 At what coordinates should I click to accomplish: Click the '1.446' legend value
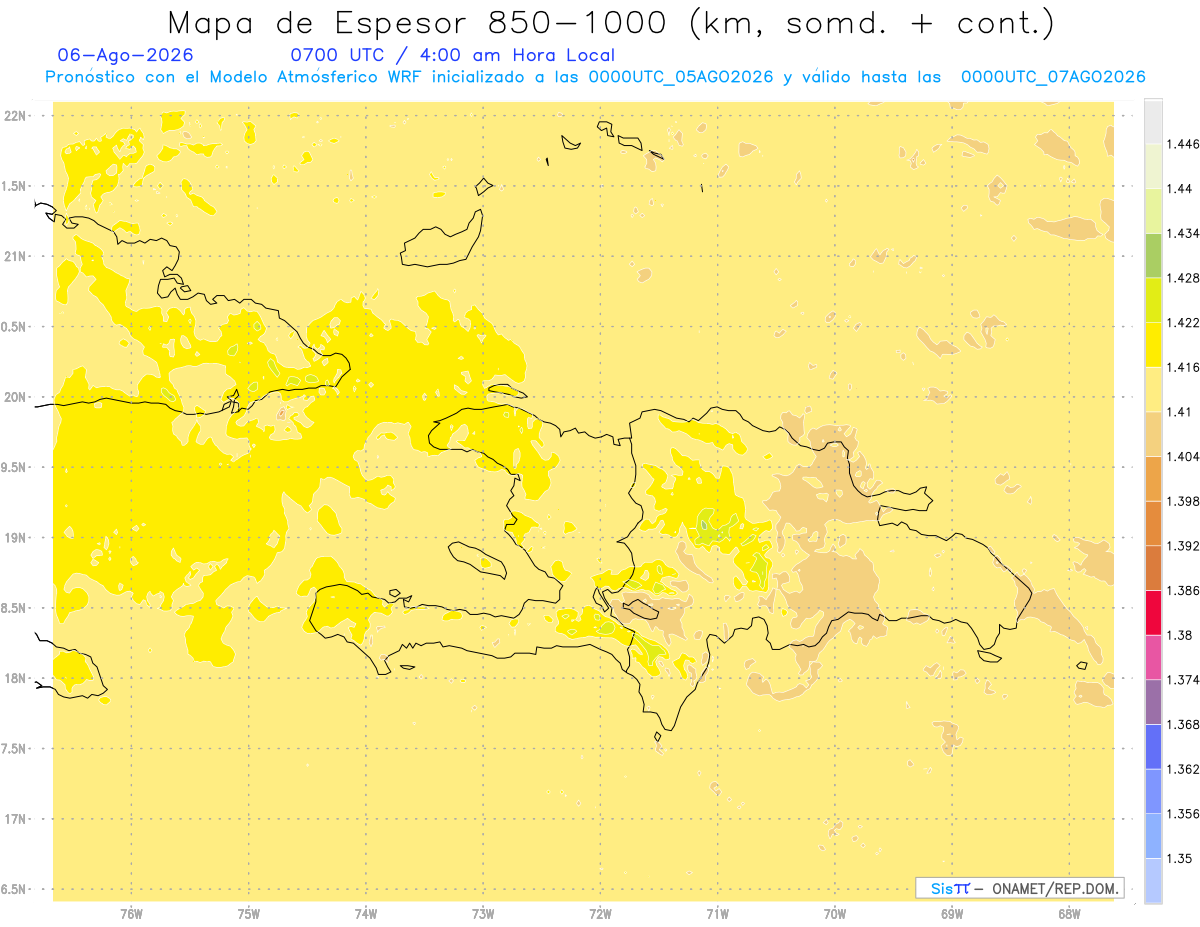click(1183, 144)
